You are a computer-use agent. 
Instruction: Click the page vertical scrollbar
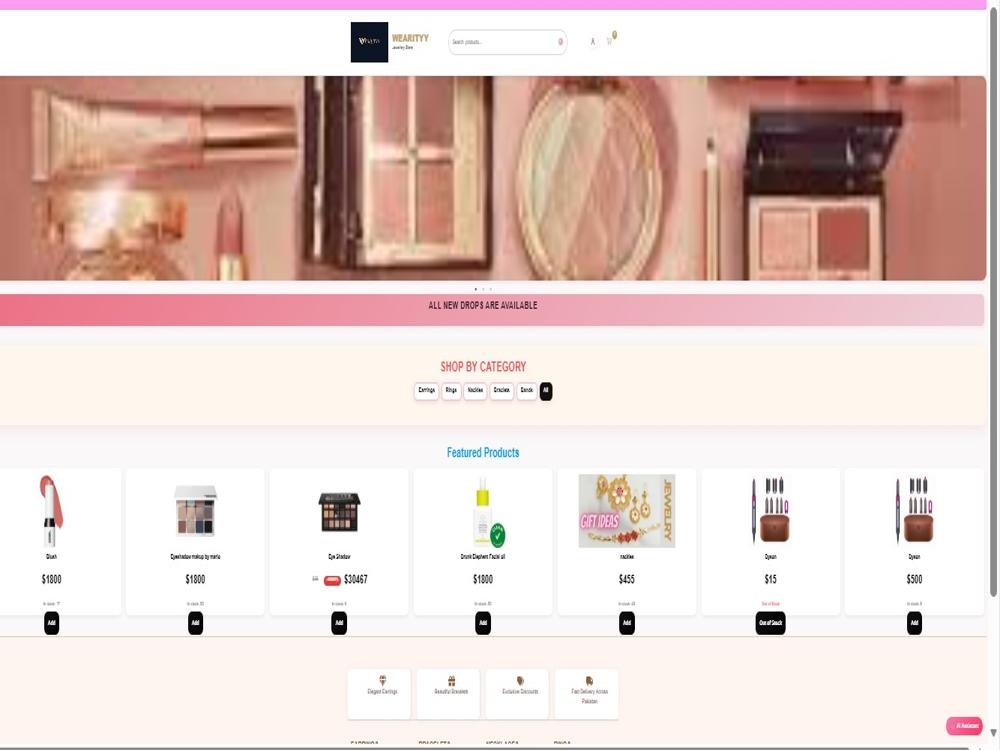click(994, 300)
